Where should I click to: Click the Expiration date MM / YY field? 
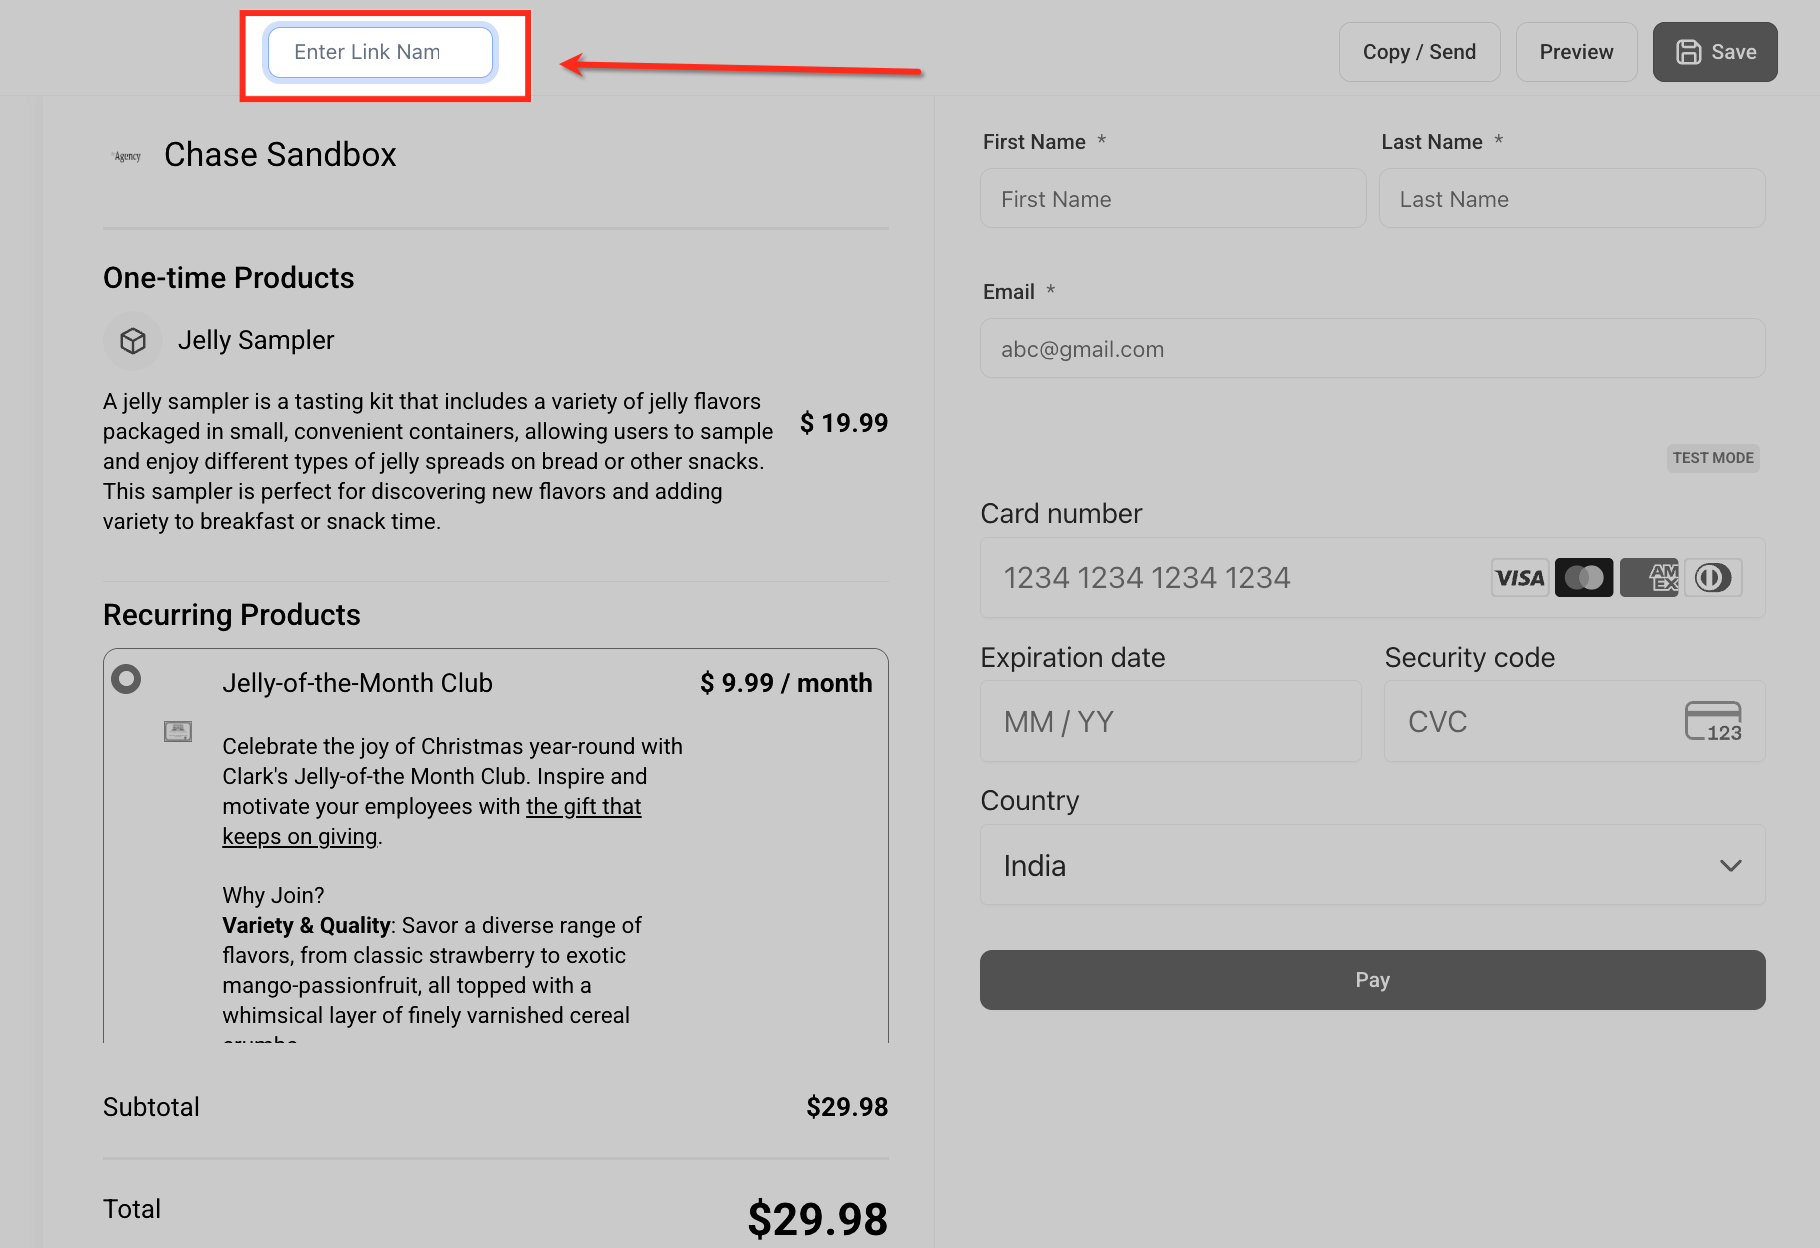click(1171, 721)
